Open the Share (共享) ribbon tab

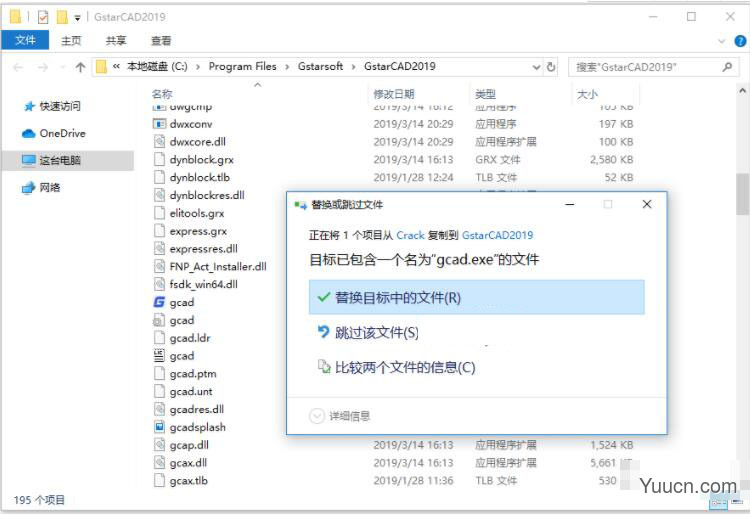point(116,41)
